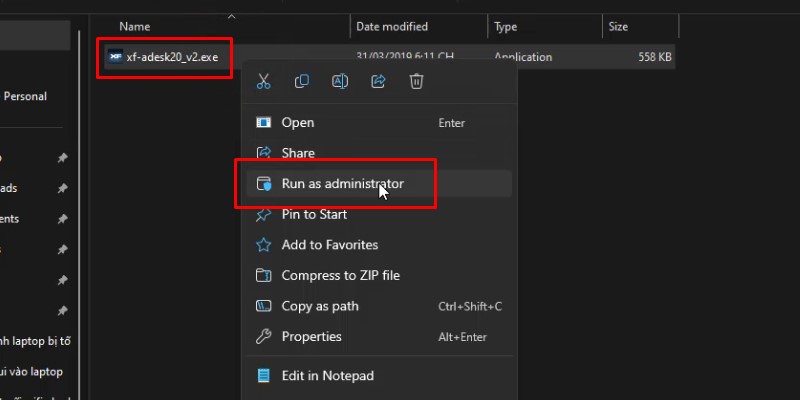Click the Copy icon in context menu

(302, 82)
